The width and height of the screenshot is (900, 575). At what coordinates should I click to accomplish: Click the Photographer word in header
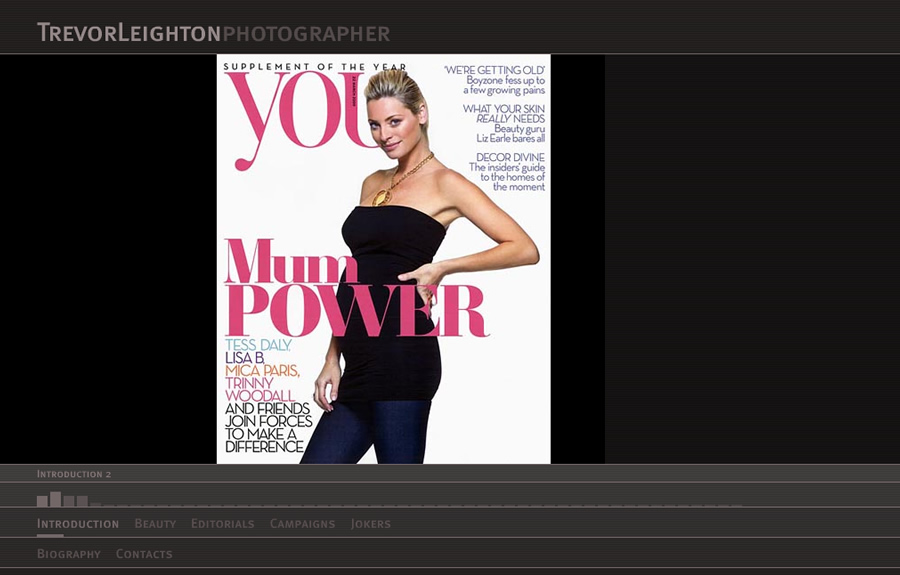(x=306, y=34)
